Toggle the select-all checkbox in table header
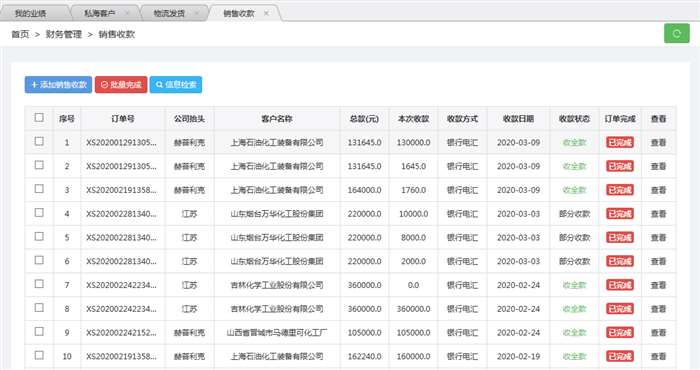Viewport: 700px width, 370px height. [x=39, y=117]
